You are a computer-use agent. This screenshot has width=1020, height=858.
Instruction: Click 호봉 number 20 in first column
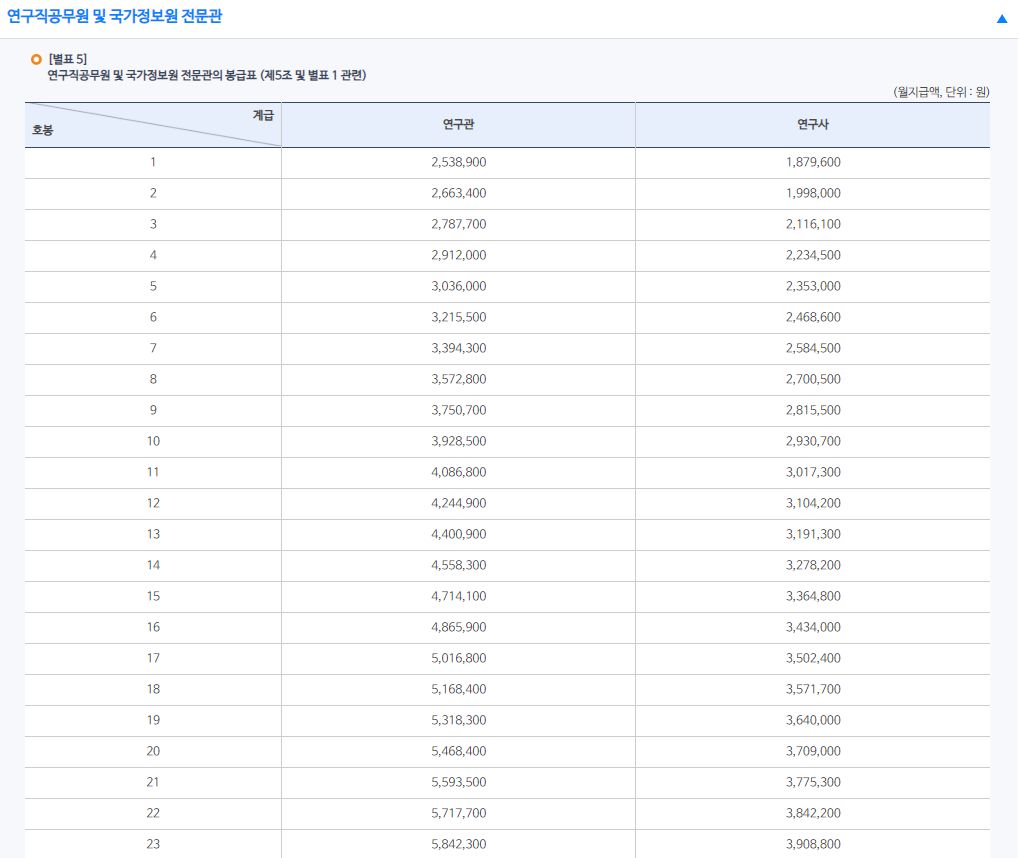[154, 751]
